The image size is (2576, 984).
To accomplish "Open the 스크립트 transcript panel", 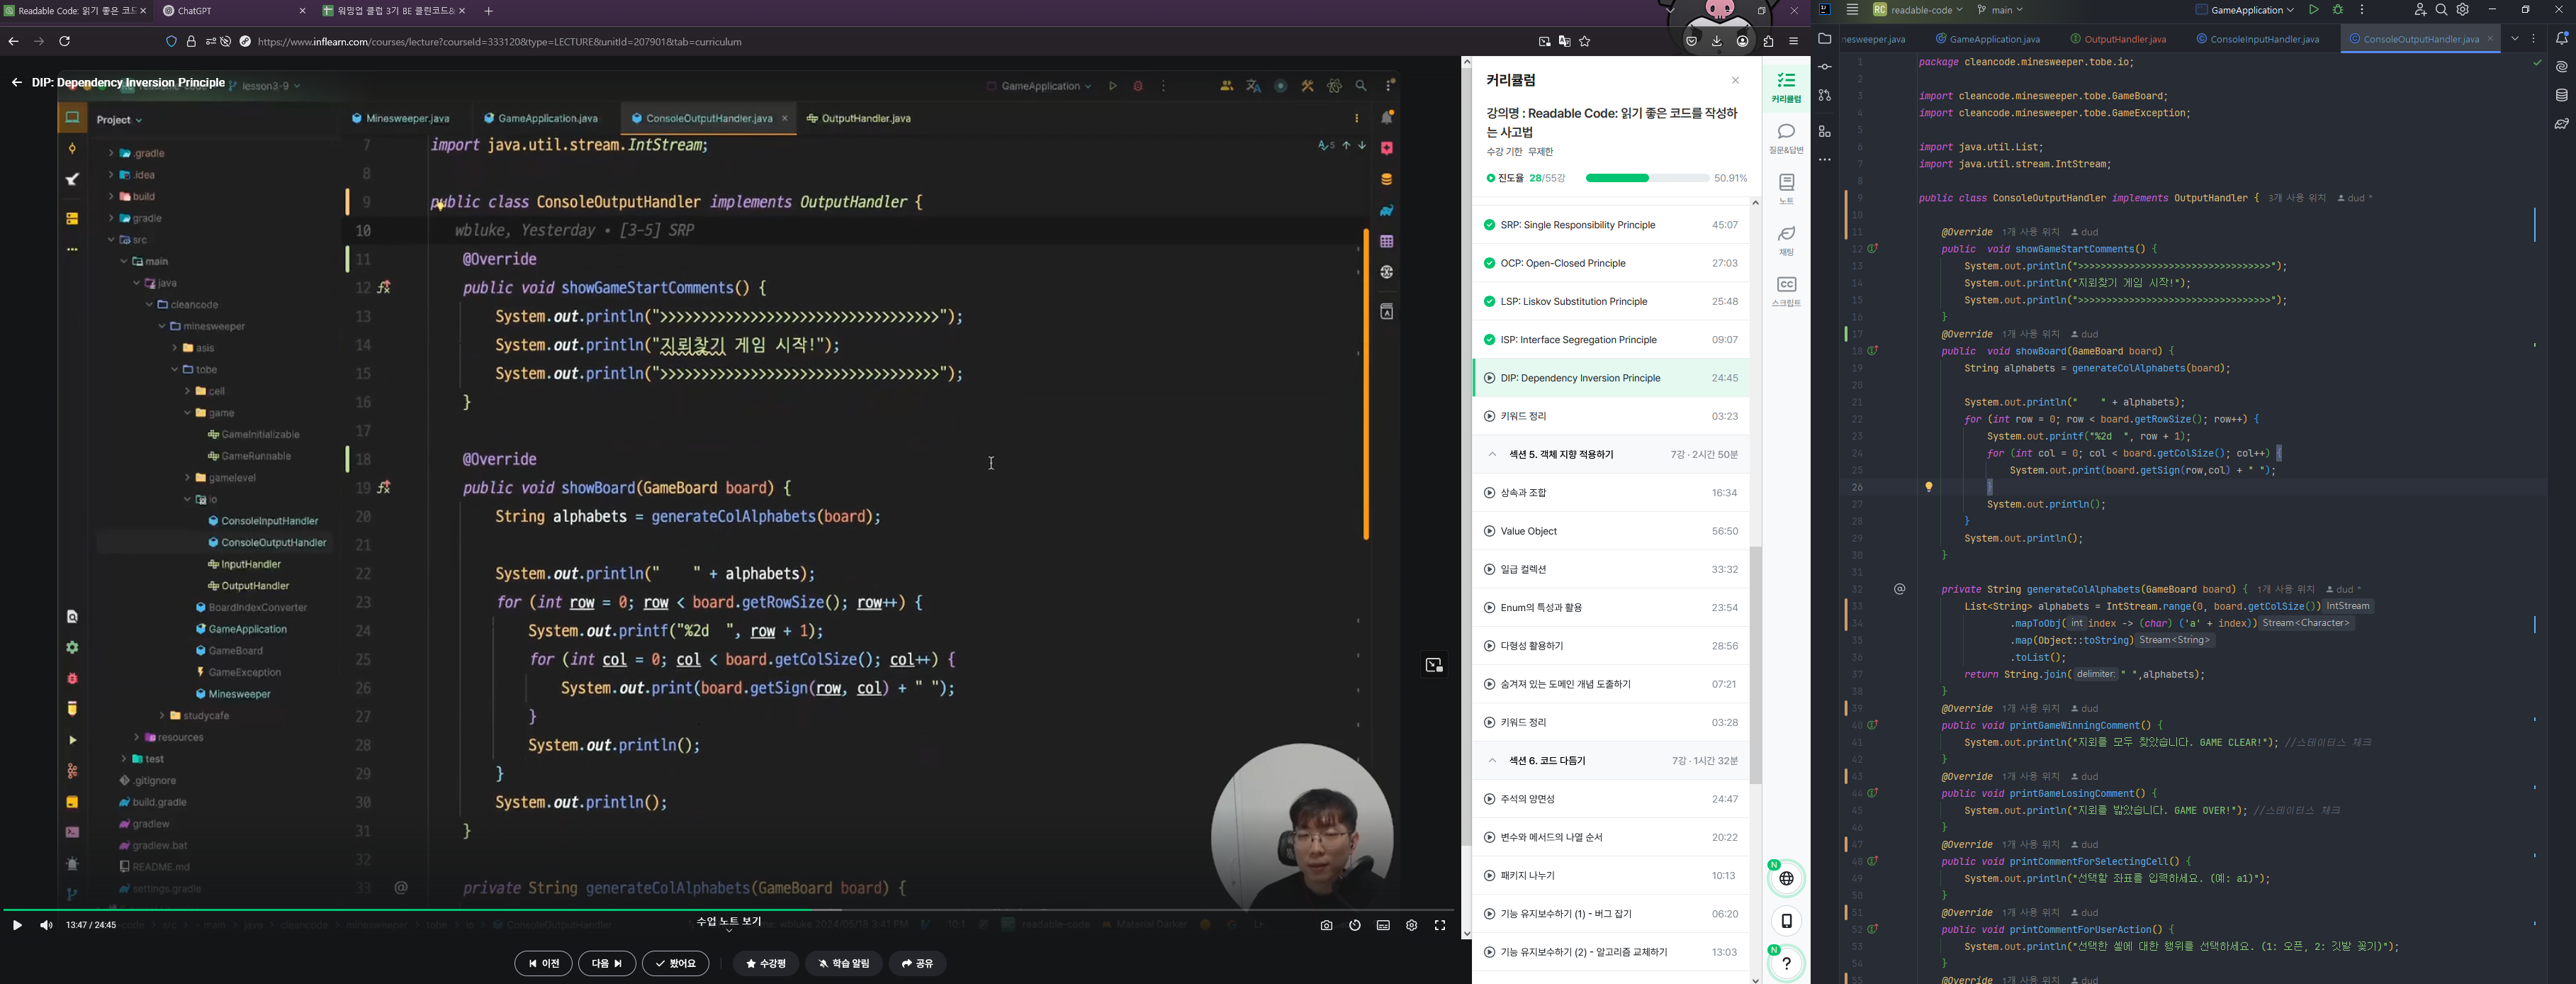I will [1786, 291].
